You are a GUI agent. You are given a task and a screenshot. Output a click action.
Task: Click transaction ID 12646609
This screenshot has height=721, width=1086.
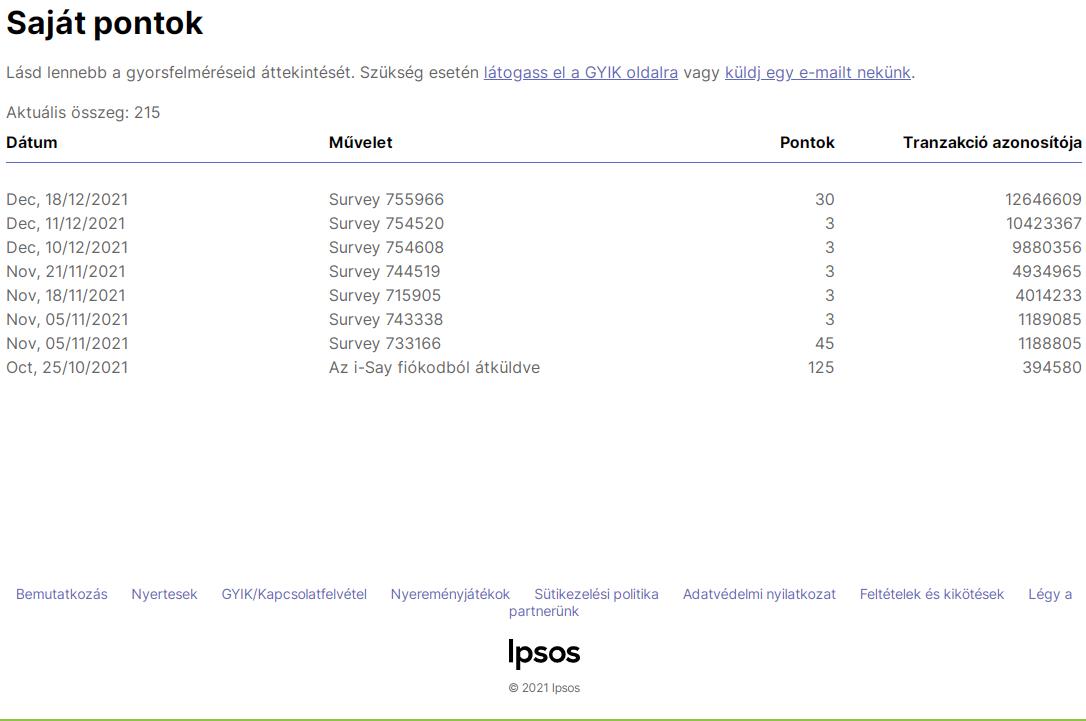(x=1043, y=199)
